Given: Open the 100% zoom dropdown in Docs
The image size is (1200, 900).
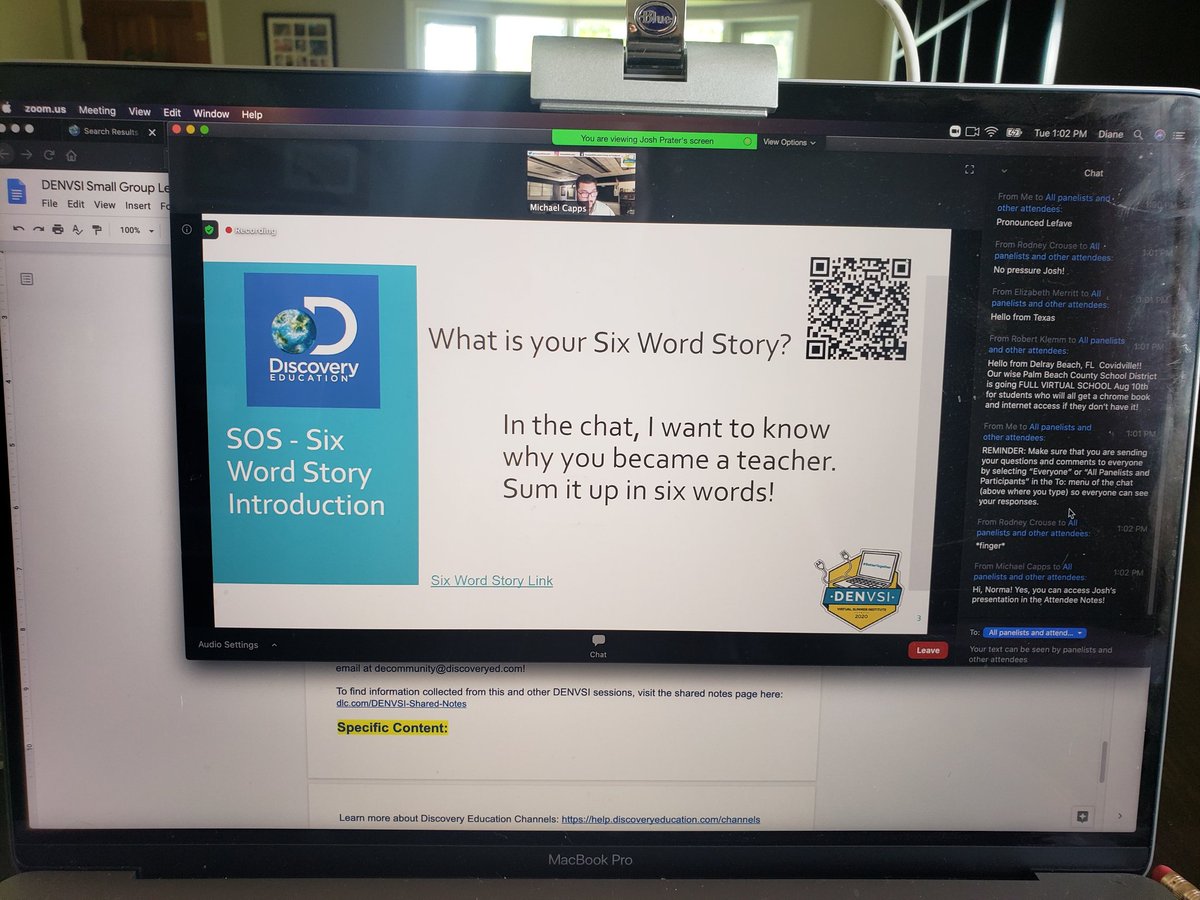Looking at the screenshot, I should [137, 230].
